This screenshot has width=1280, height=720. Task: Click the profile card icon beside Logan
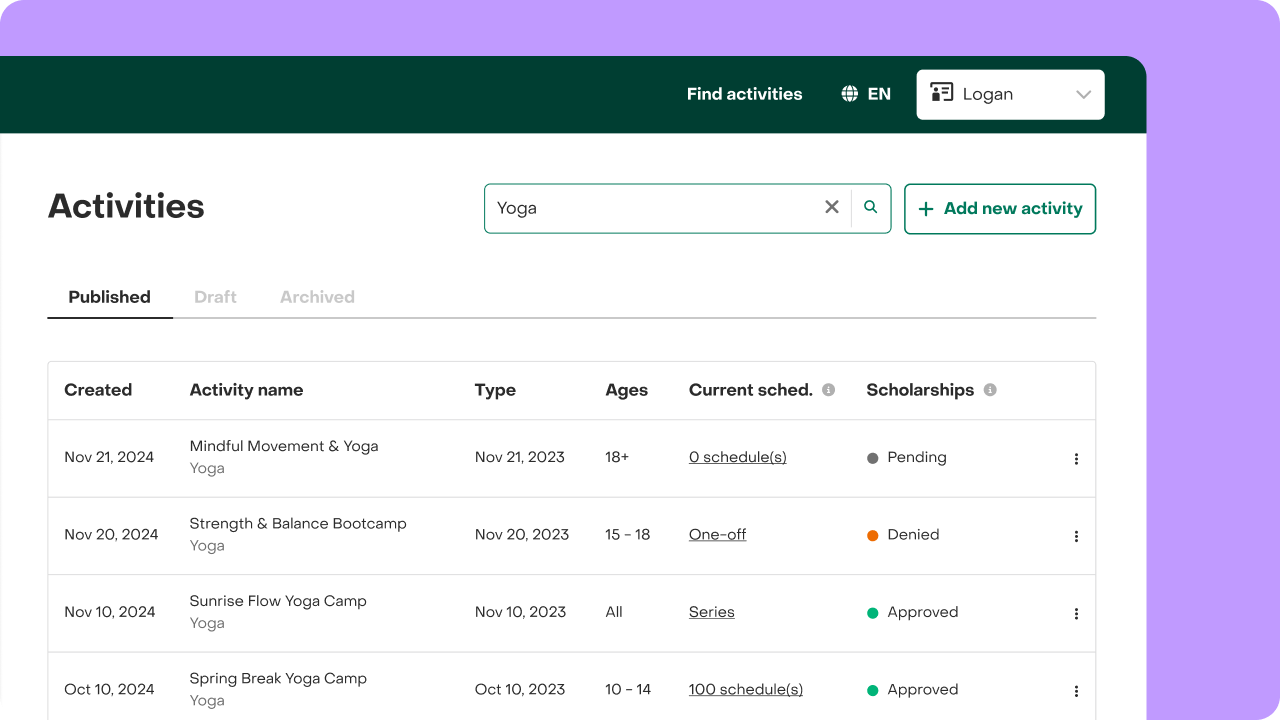(941, 93)
